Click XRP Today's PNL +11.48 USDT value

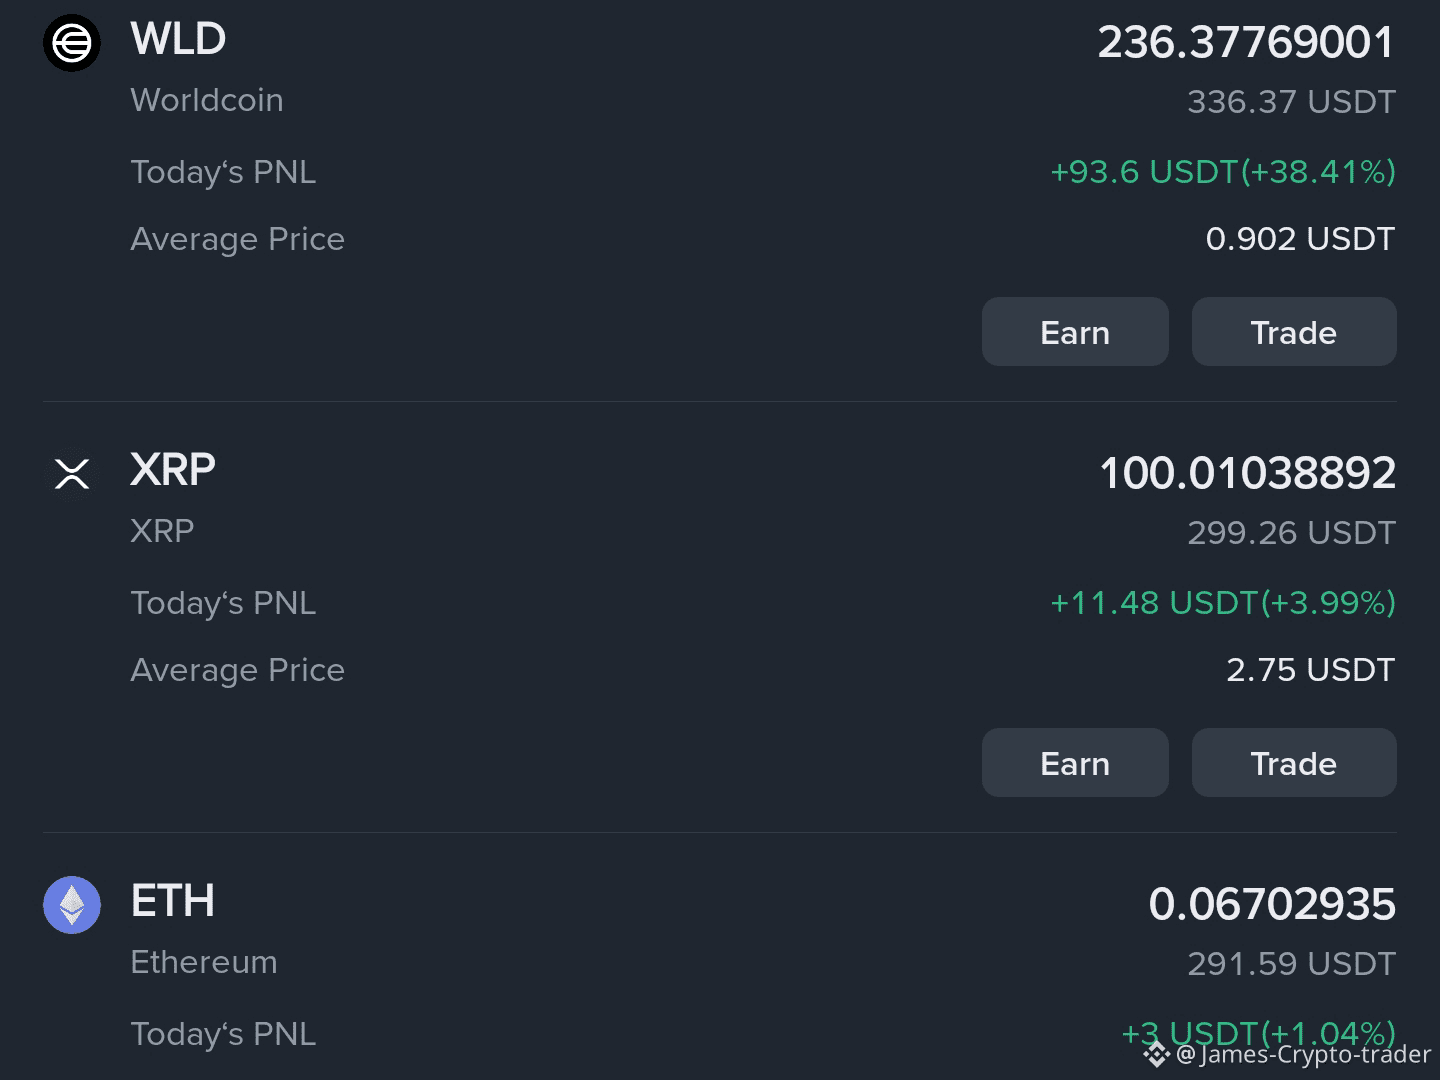(1223, 603)
